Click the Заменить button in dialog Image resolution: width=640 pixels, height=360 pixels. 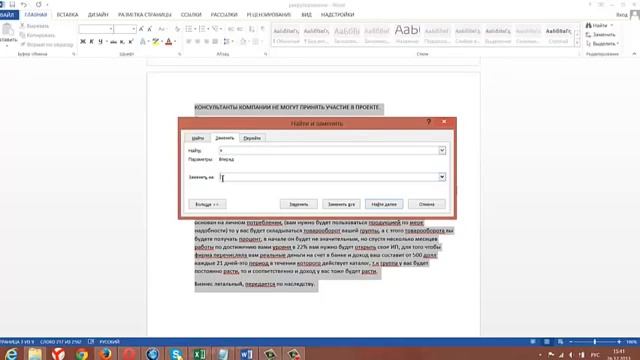point(299,204)
